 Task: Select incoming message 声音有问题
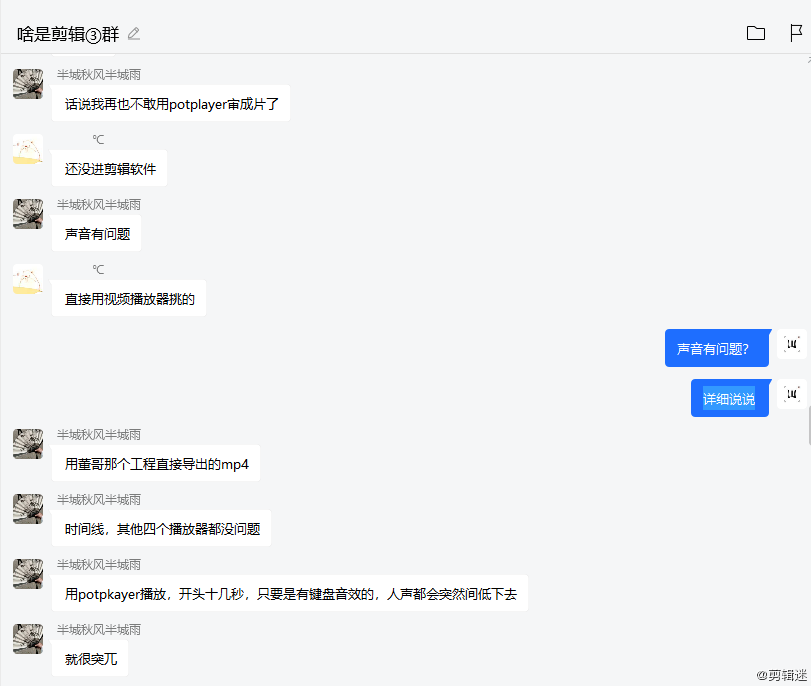(x=97, y=233)
